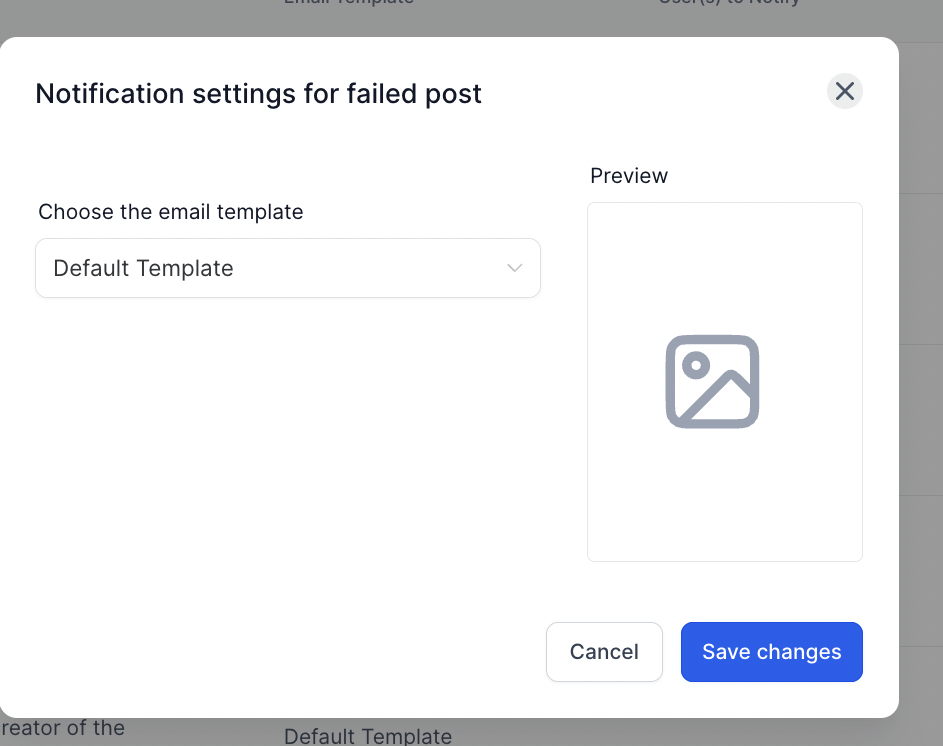Click the Preview label
The width and height of the screenshot is (943, 746).
pos(628,176)
